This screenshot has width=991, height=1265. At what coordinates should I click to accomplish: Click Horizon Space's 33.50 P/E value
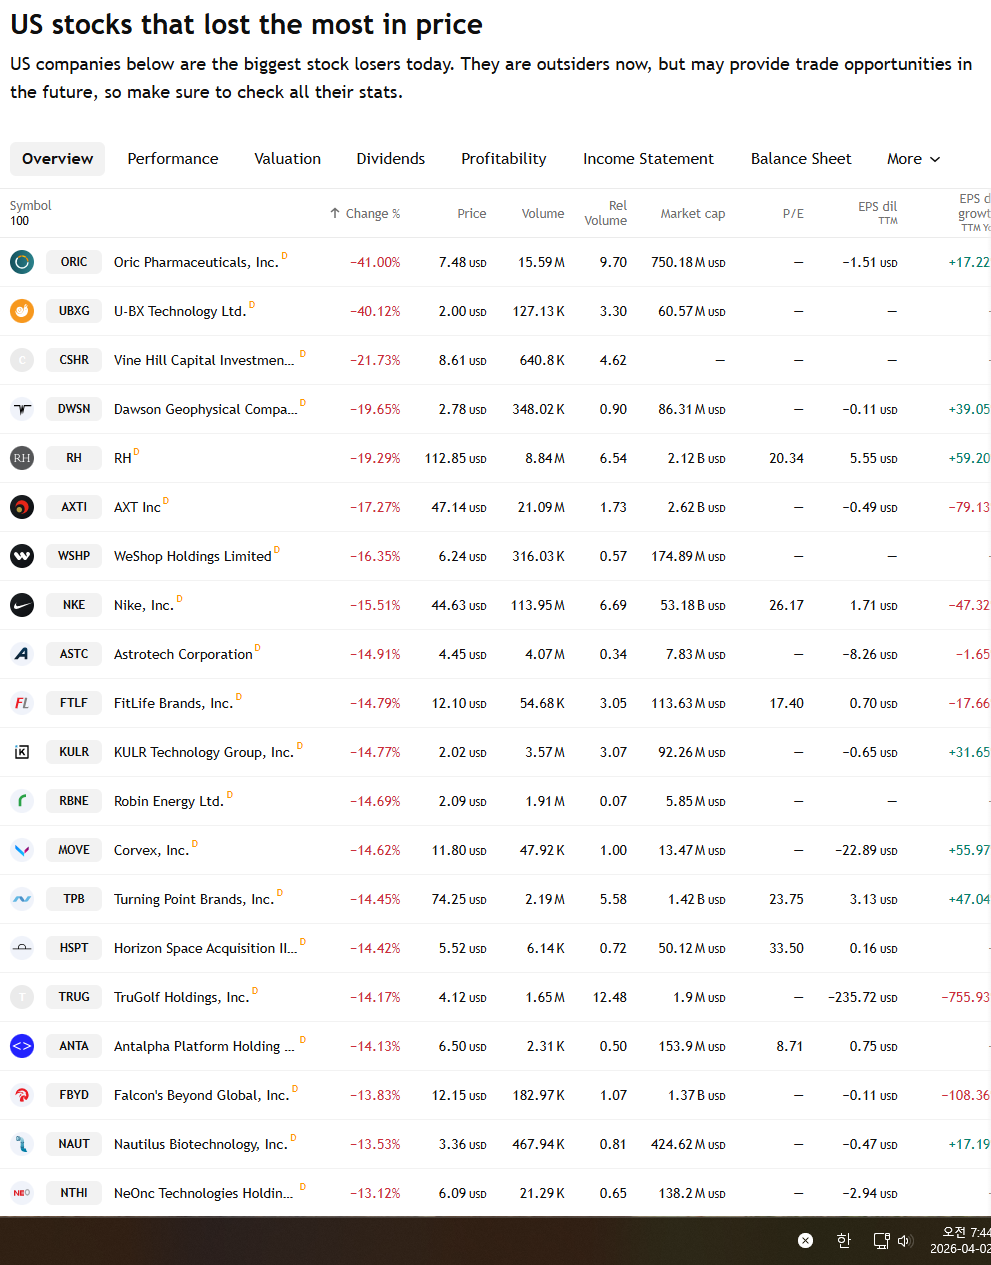(786, 948)
